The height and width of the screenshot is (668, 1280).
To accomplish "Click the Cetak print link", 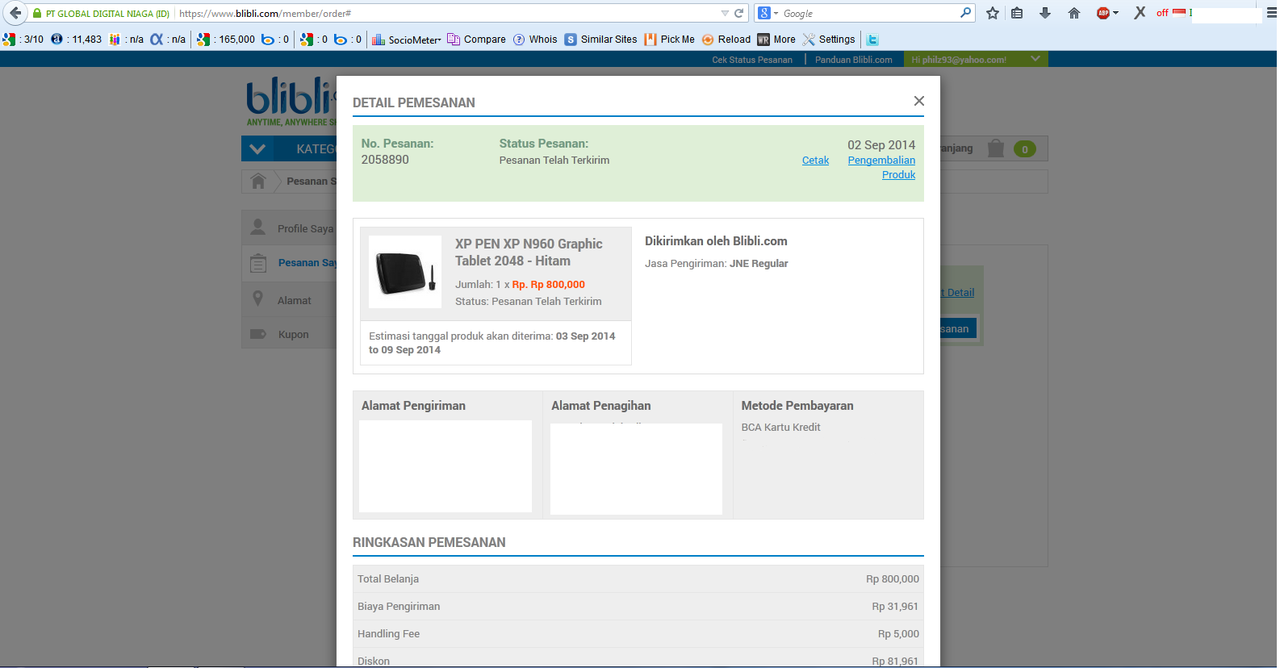I will pyautogui.click(x=815, y=160).
